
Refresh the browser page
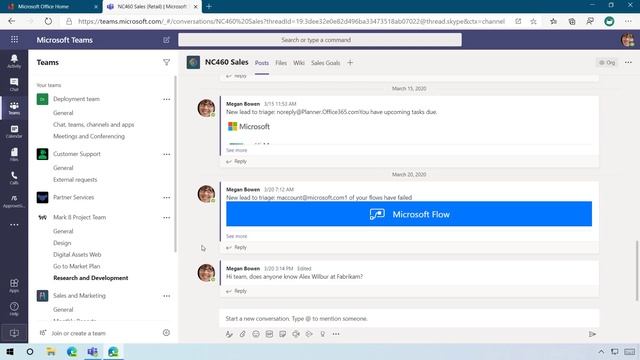click(48, 21)
